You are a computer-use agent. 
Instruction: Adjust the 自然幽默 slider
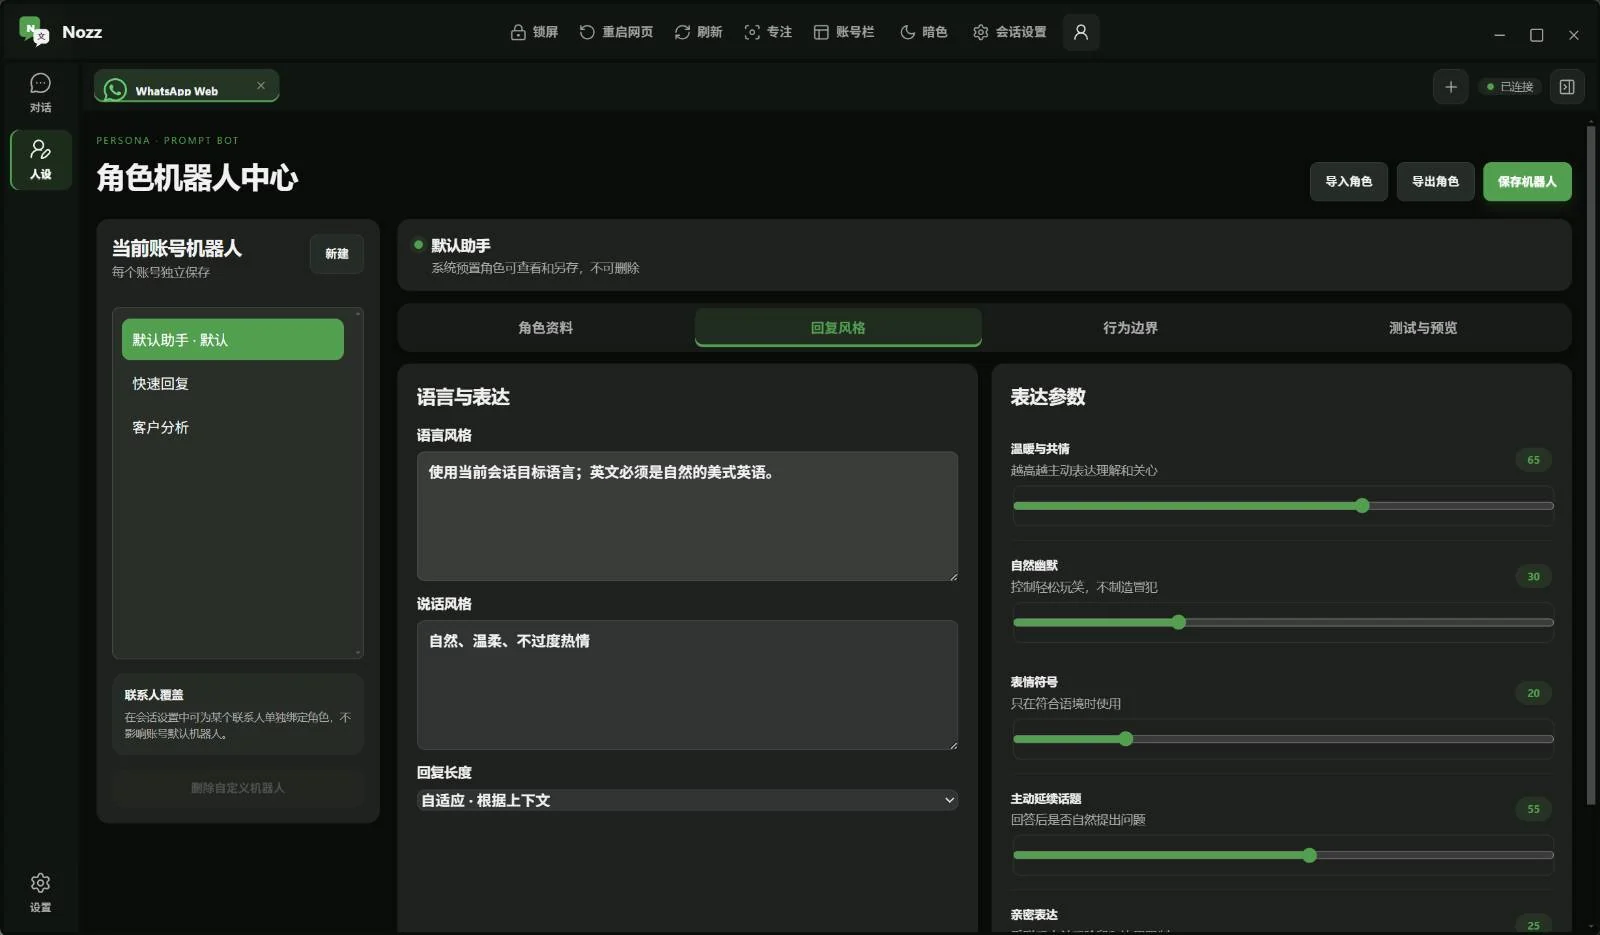coord(1283,622)
